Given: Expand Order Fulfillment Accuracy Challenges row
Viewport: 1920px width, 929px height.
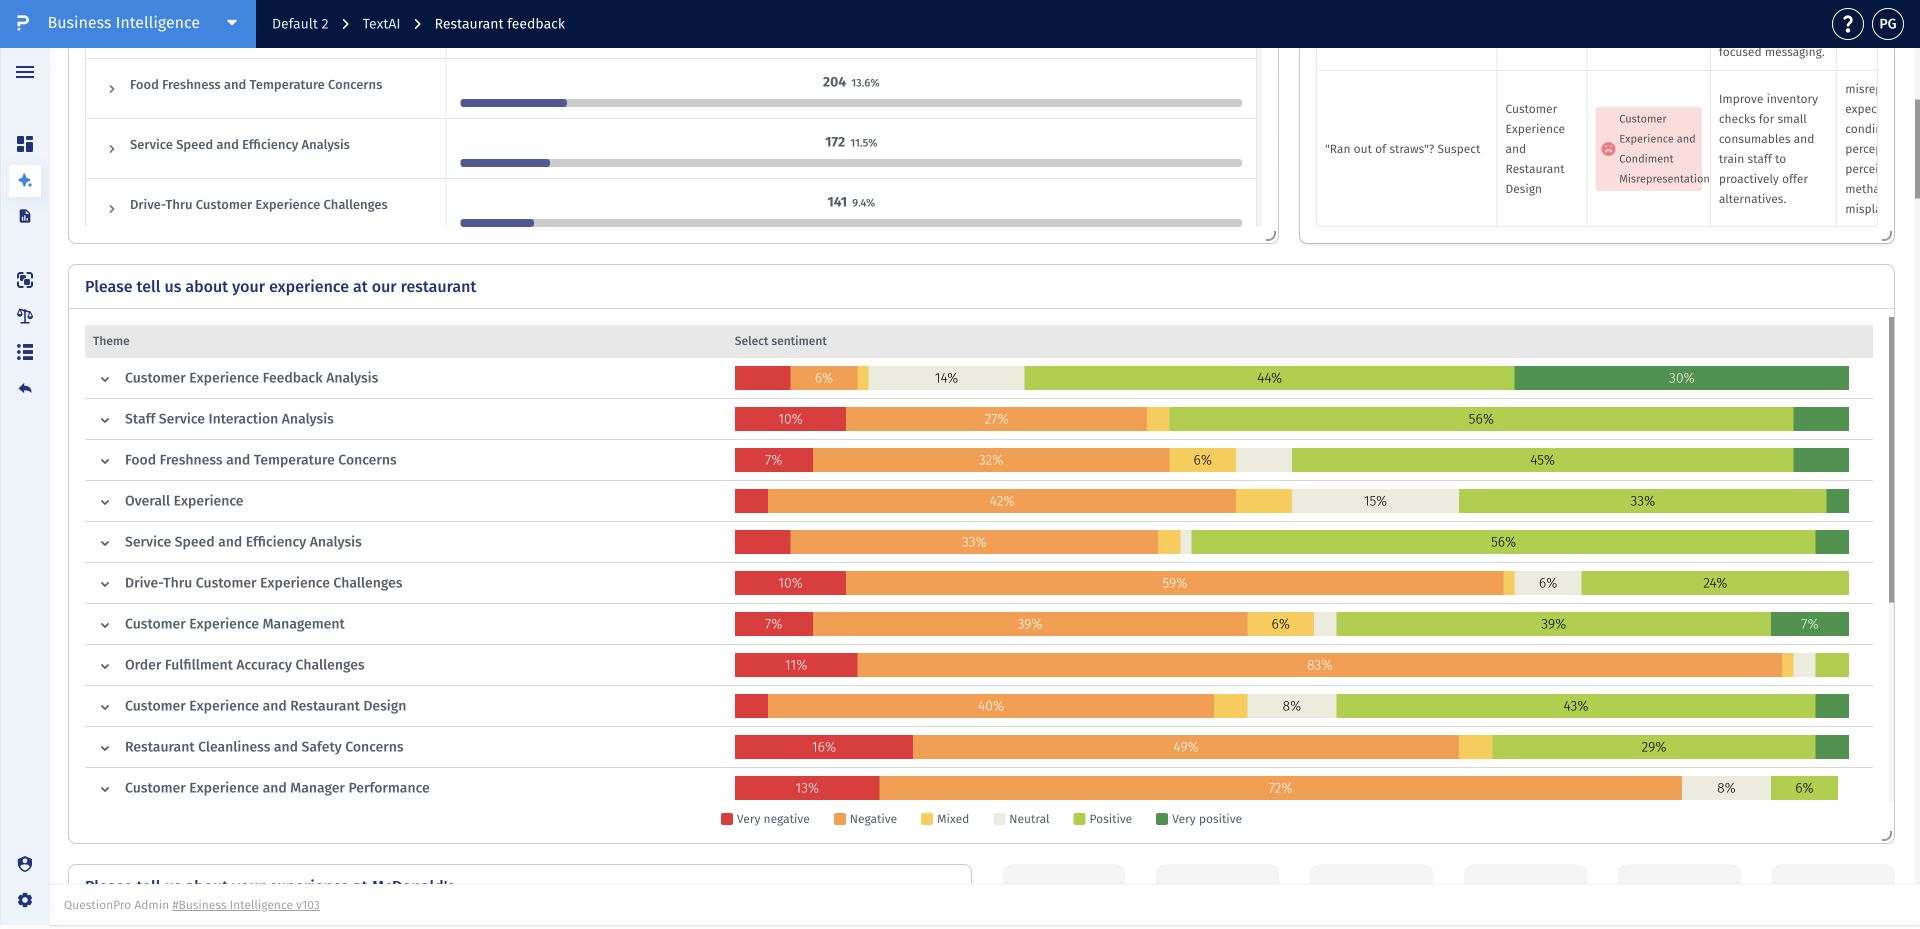Looking at the screenshot, I should tap(104, 666).
